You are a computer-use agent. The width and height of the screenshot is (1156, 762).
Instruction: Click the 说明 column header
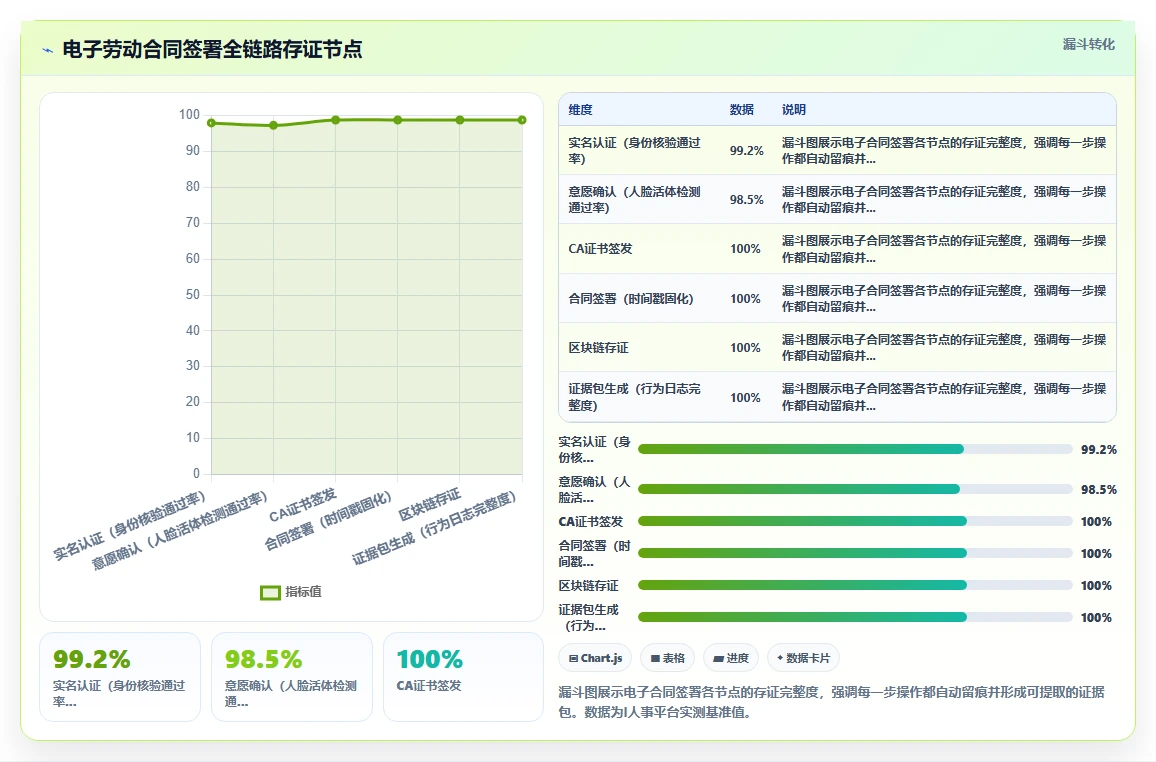(794, 110)
